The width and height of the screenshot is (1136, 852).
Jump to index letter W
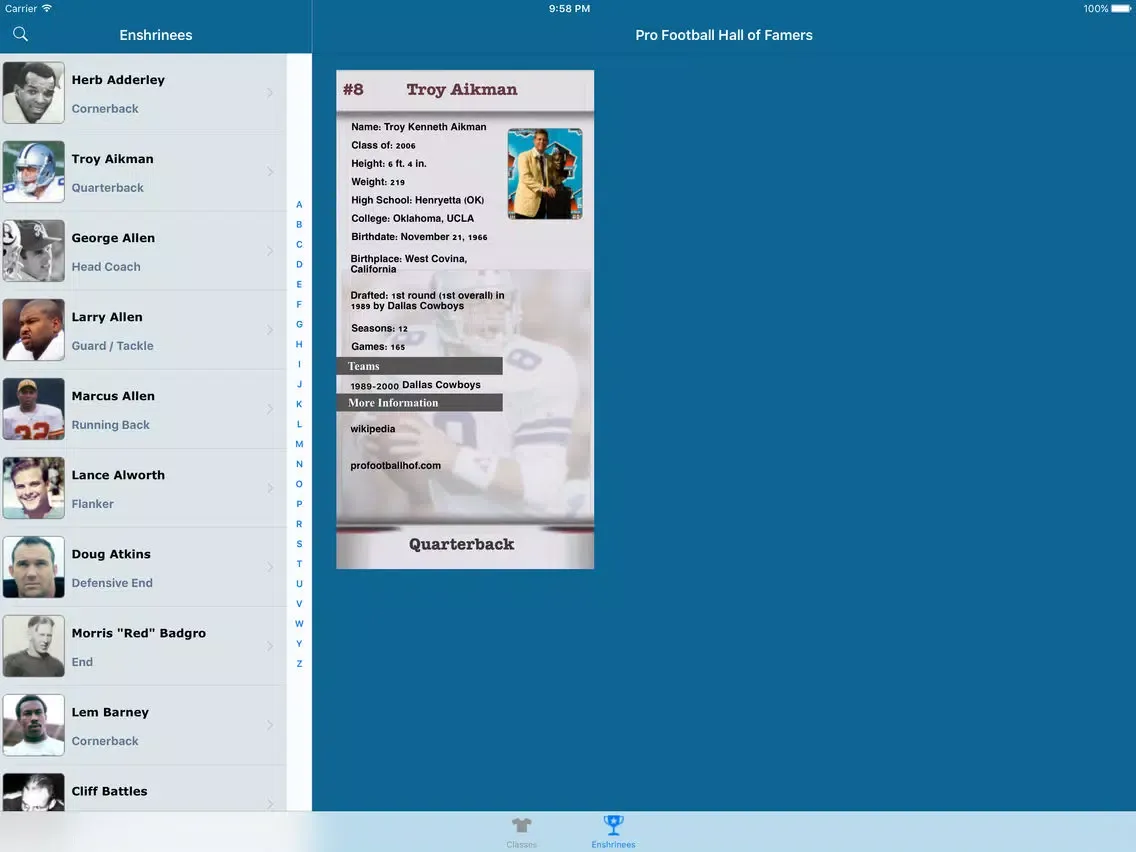pos(299,624)
